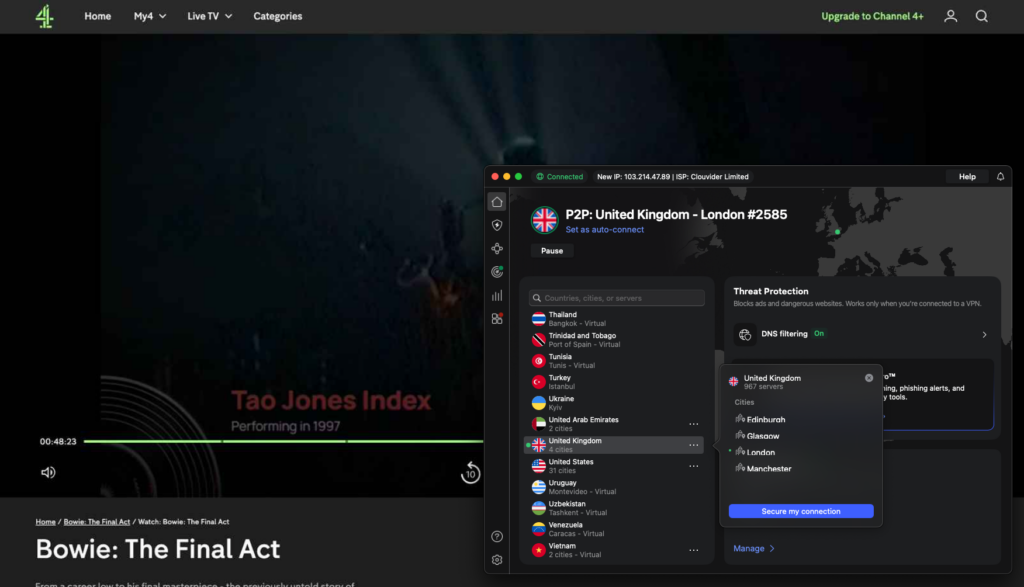
Task: Open Categories in Channel 4 navigation
Action: (278, 16)
